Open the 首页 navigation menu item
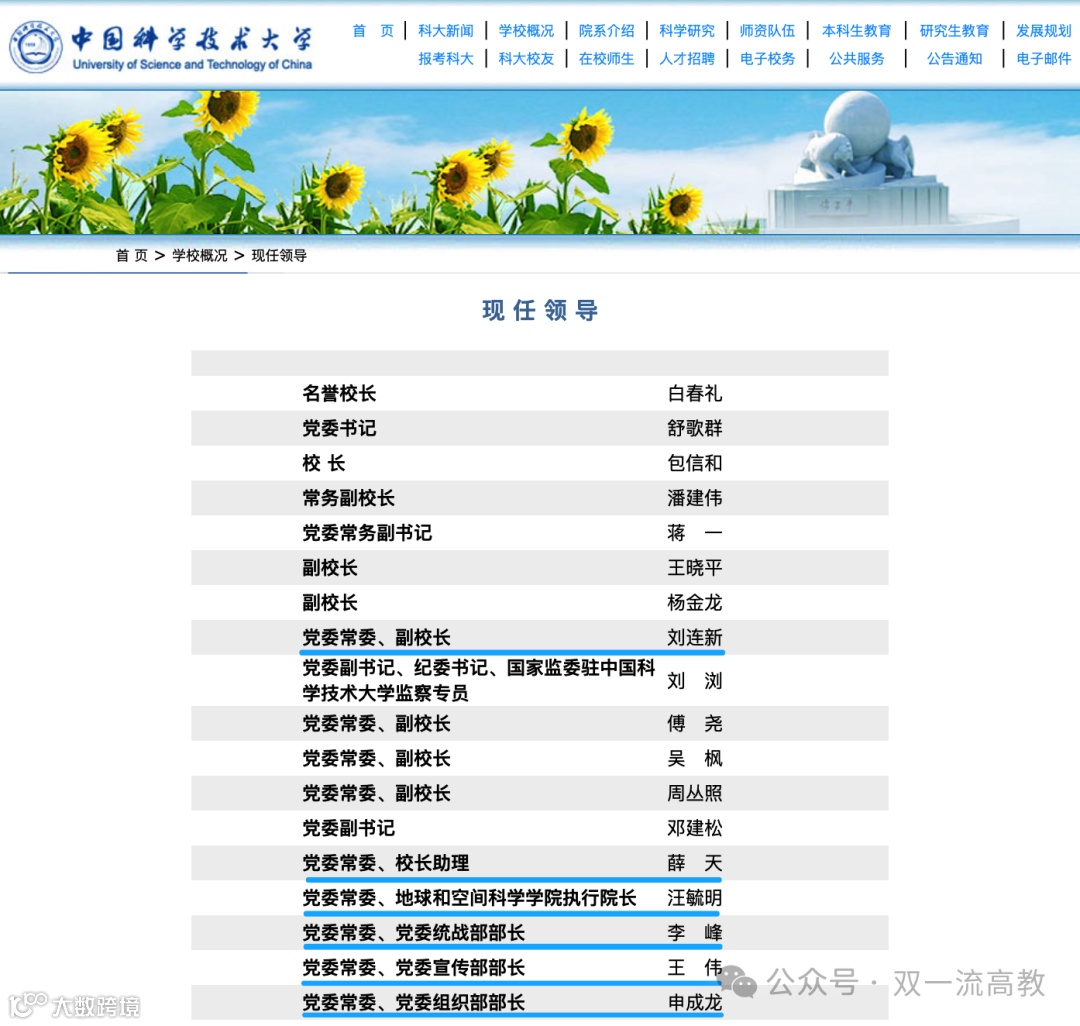Image resolution: width=1080 pixels, height=1026 pixels. 373,31
